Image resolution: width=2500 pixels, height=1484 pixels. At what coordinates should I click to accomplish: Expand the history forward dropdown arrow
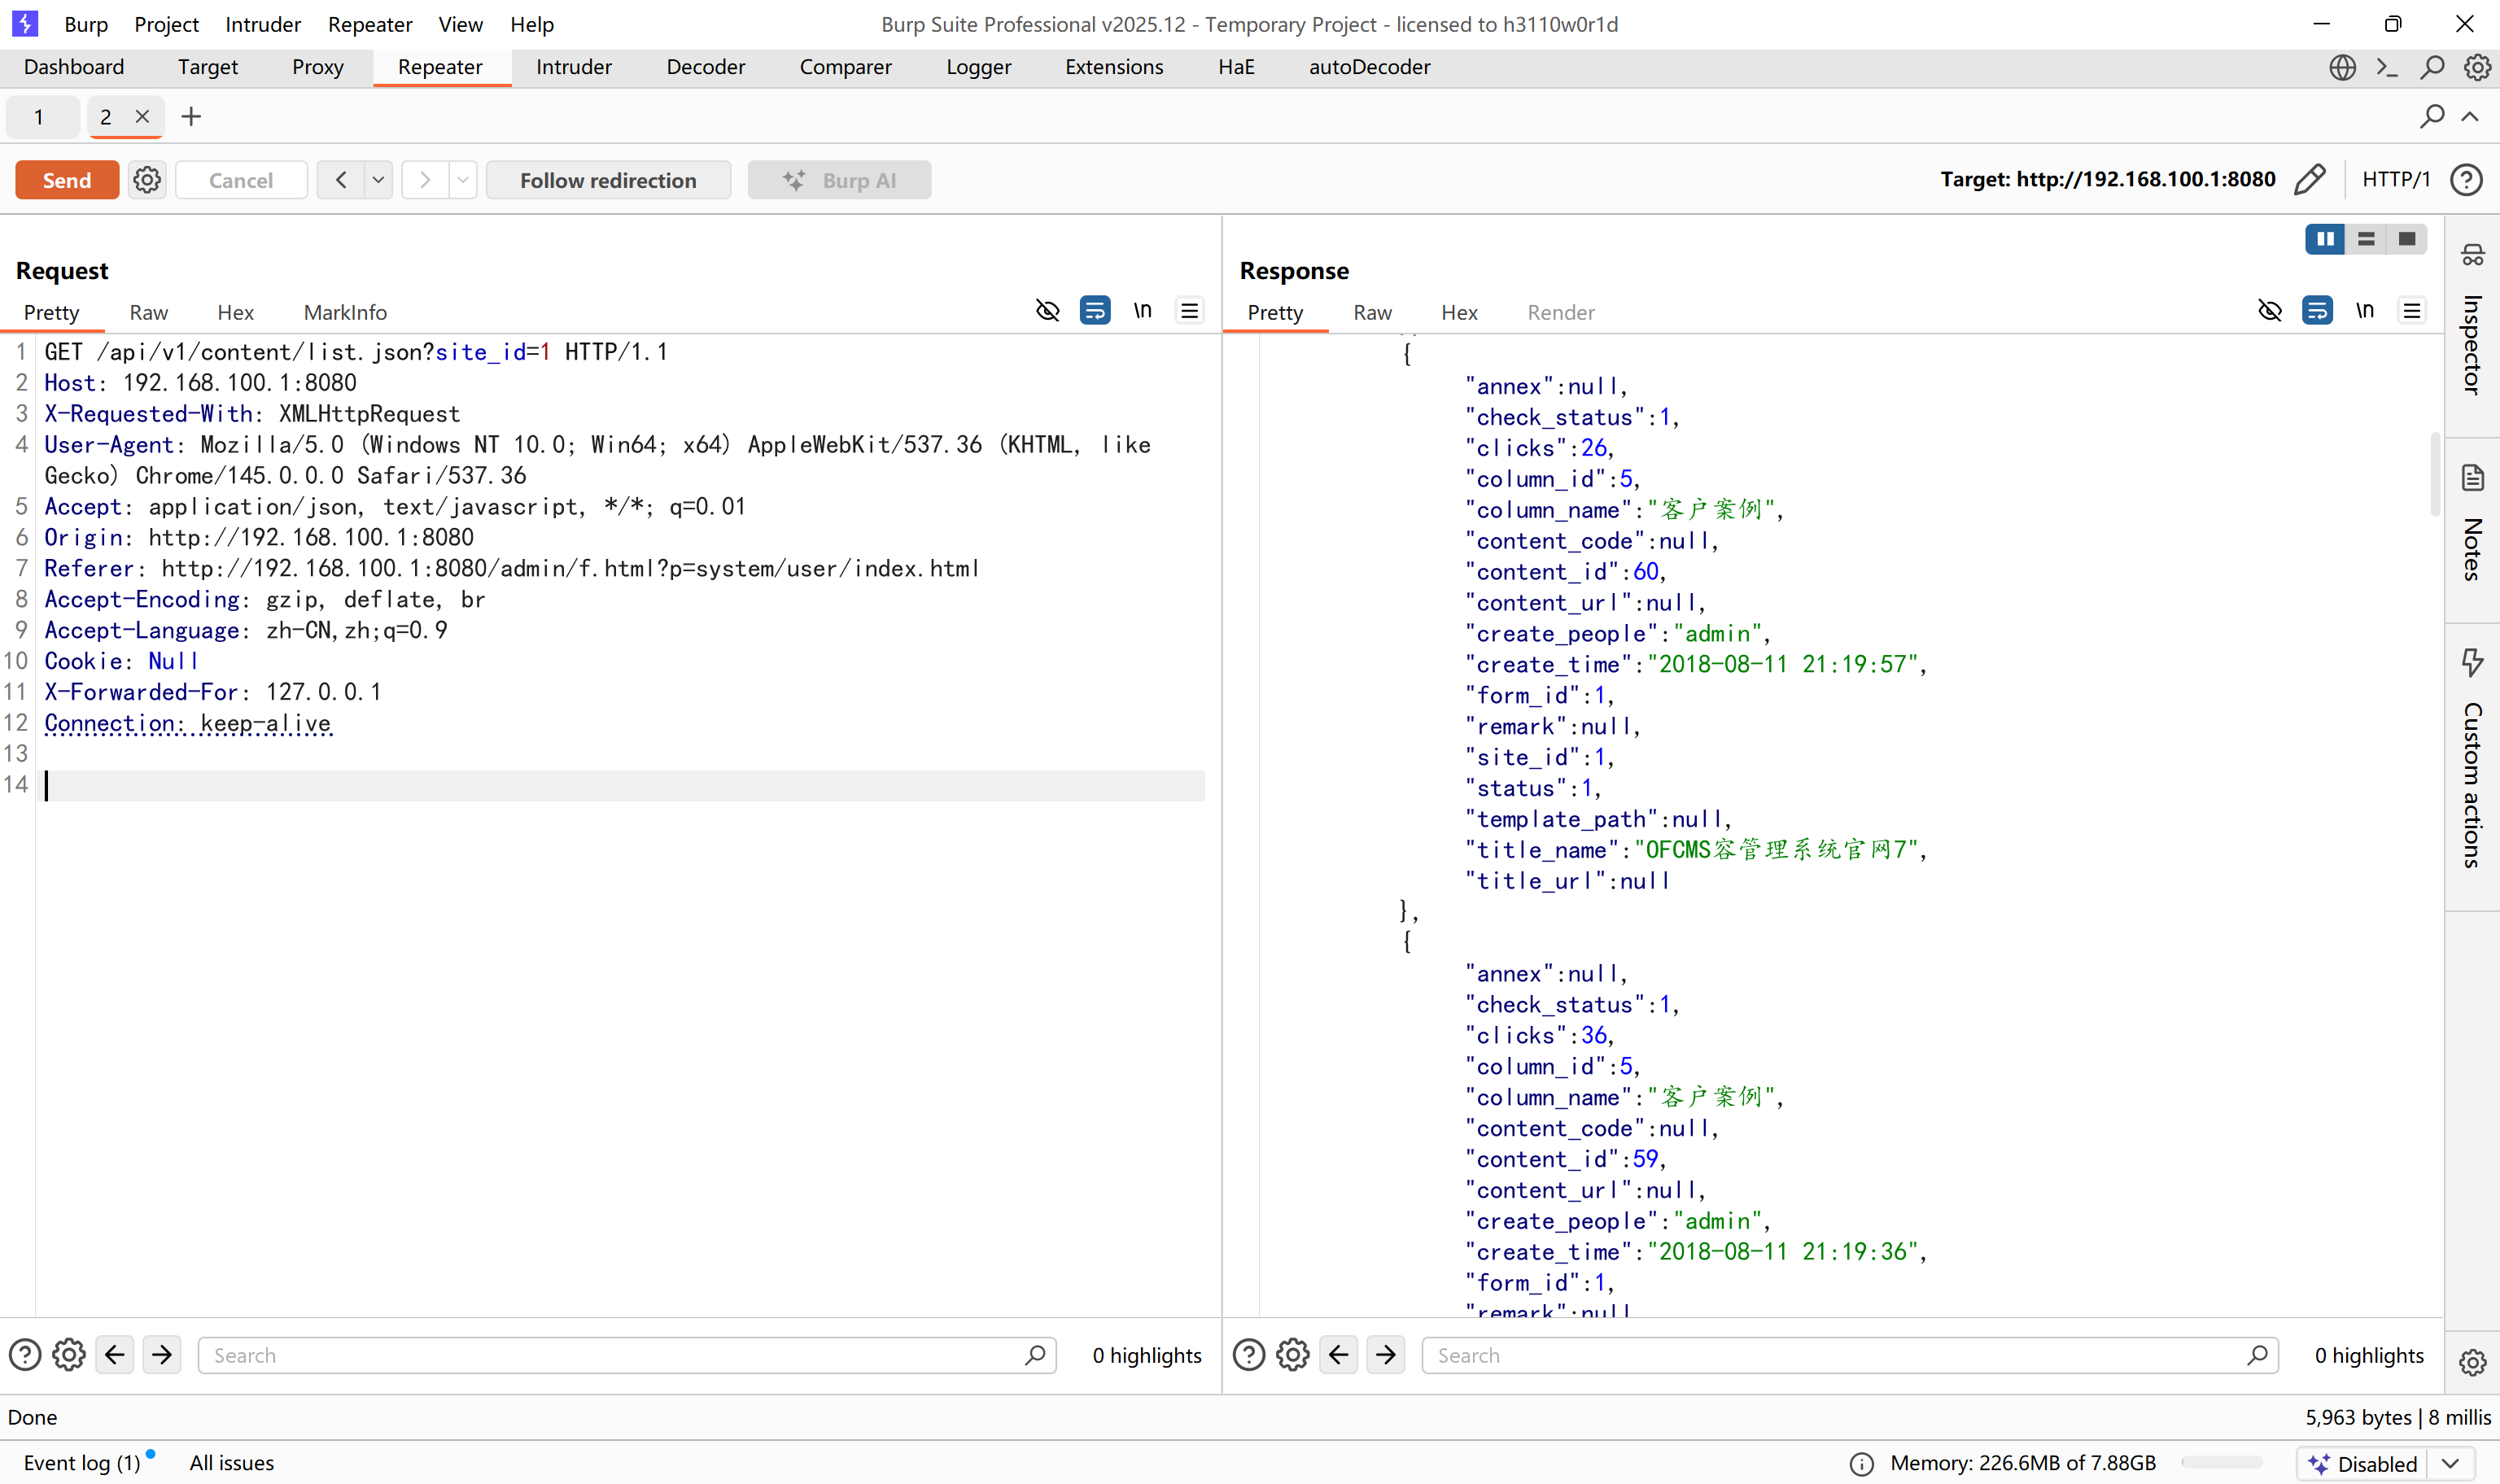click(462, 180)
